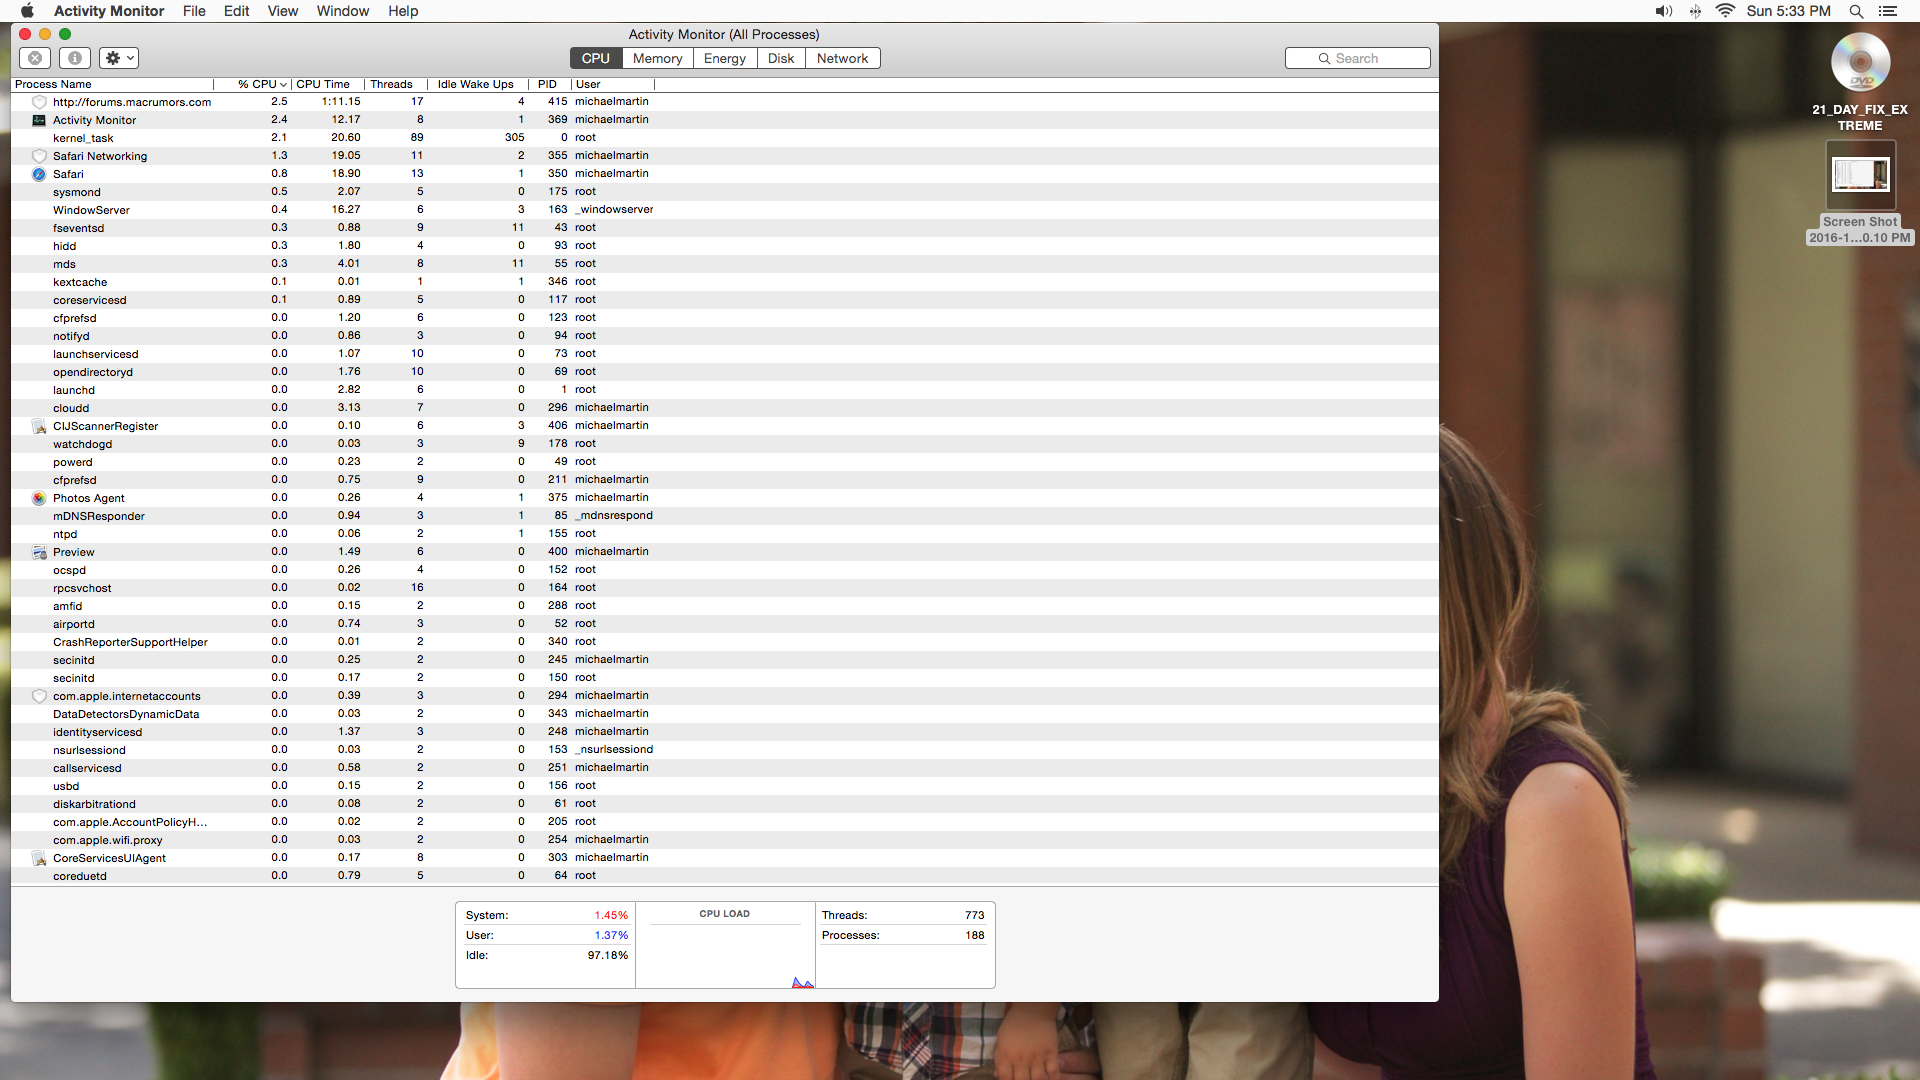The width and height of the screenshot is (1920, 1080).
Task: Switch to the Energy tab
Action: click(x=724, y=58)
